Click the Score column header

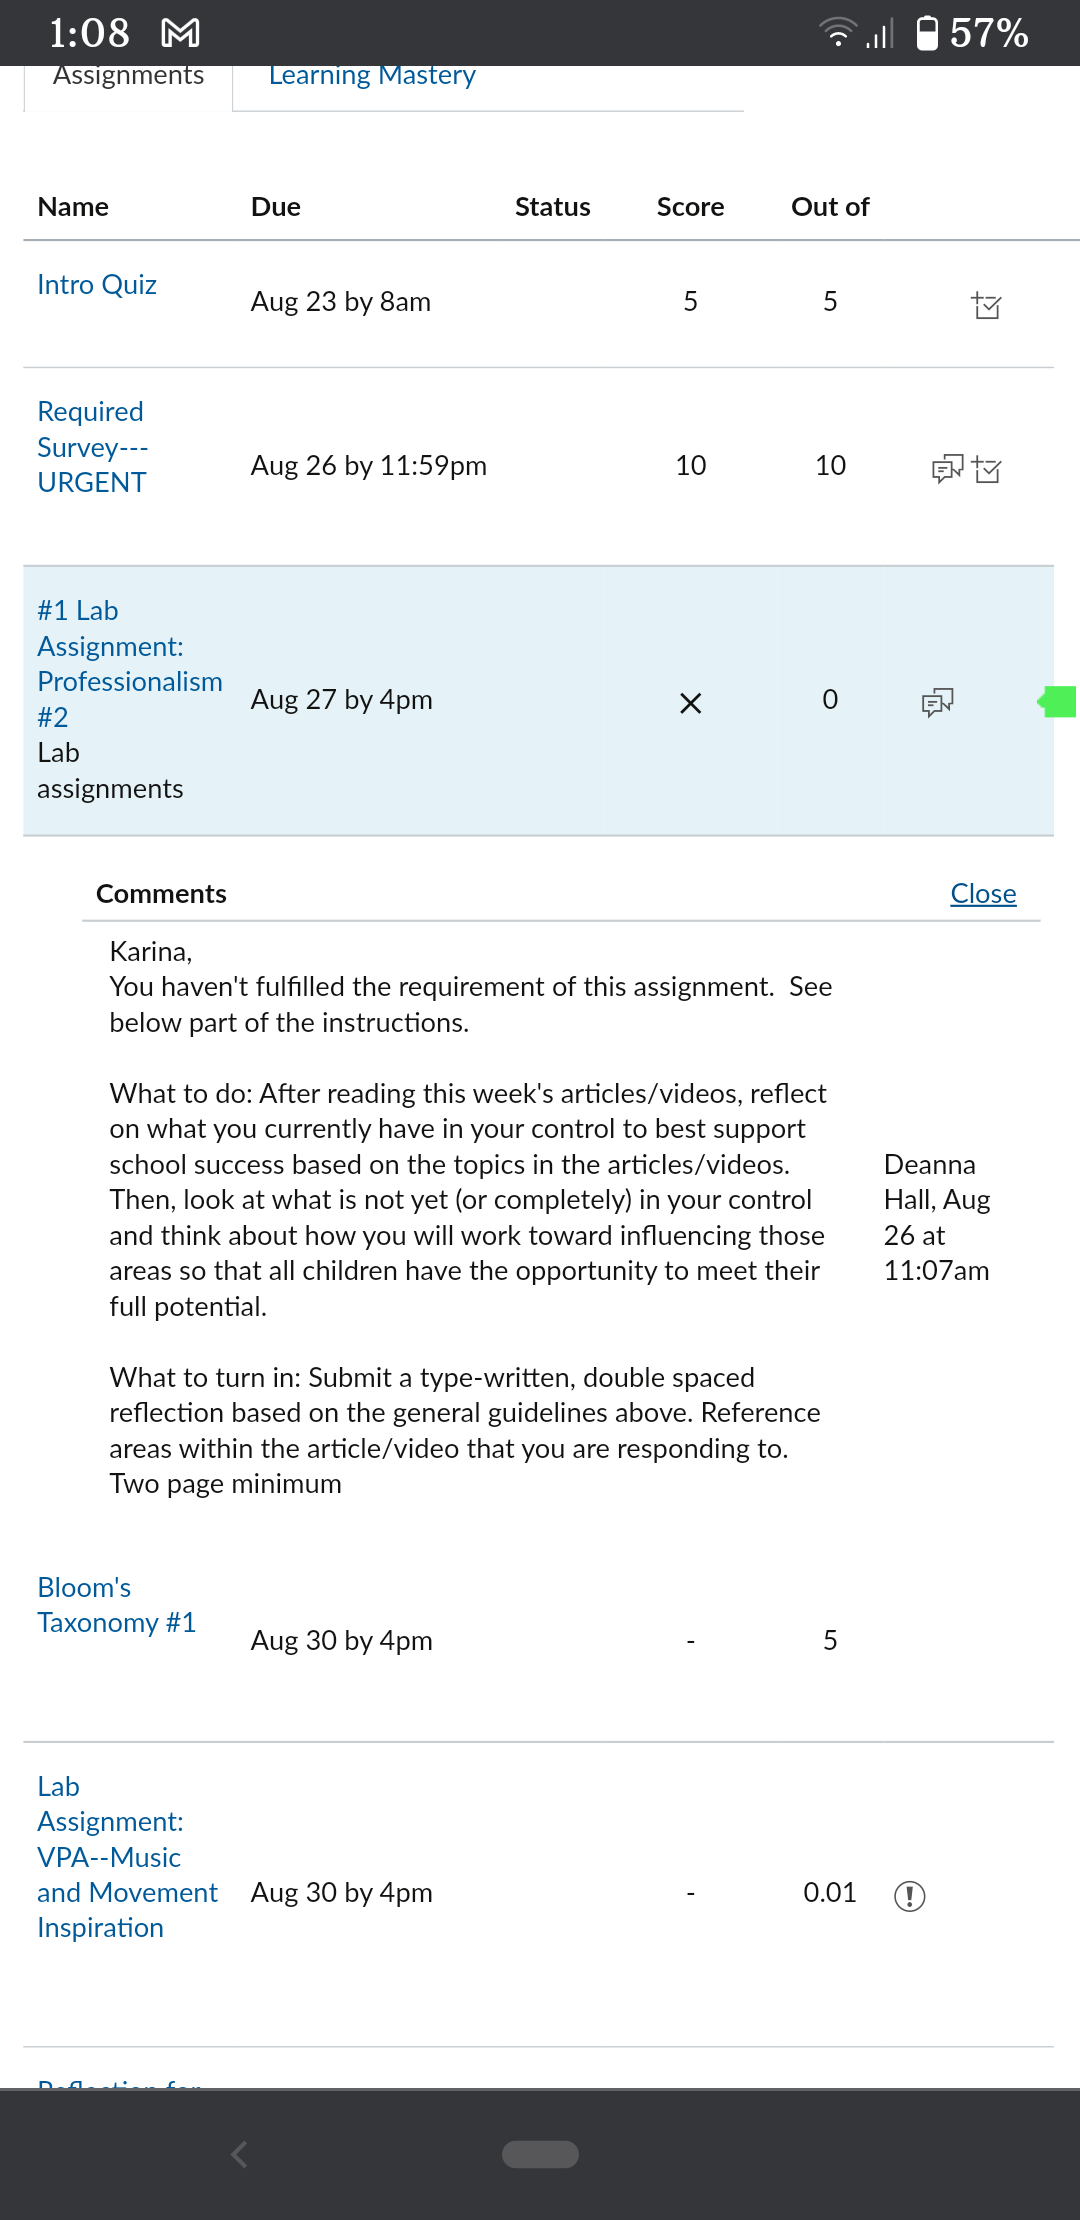tap(690, 207)
